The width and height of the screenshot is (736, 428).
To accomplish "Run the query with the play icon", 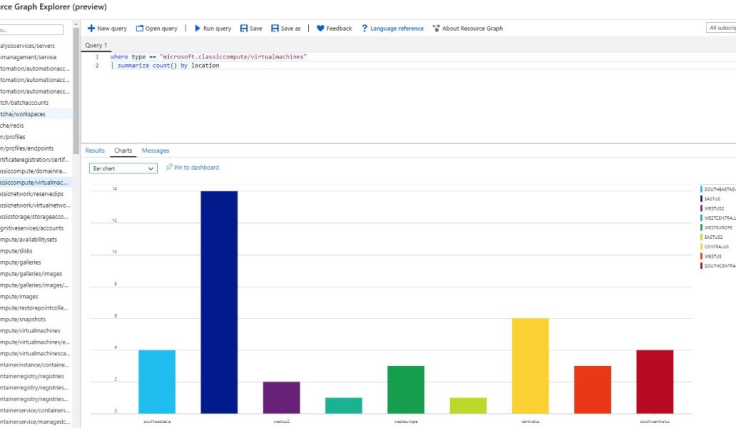I will 196,29.
